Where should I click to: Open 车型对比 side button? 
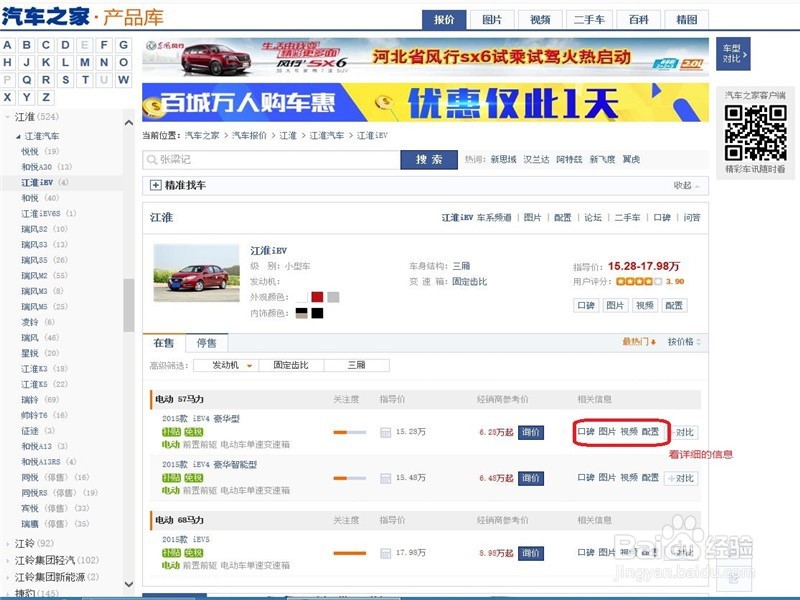click(733, 54)
